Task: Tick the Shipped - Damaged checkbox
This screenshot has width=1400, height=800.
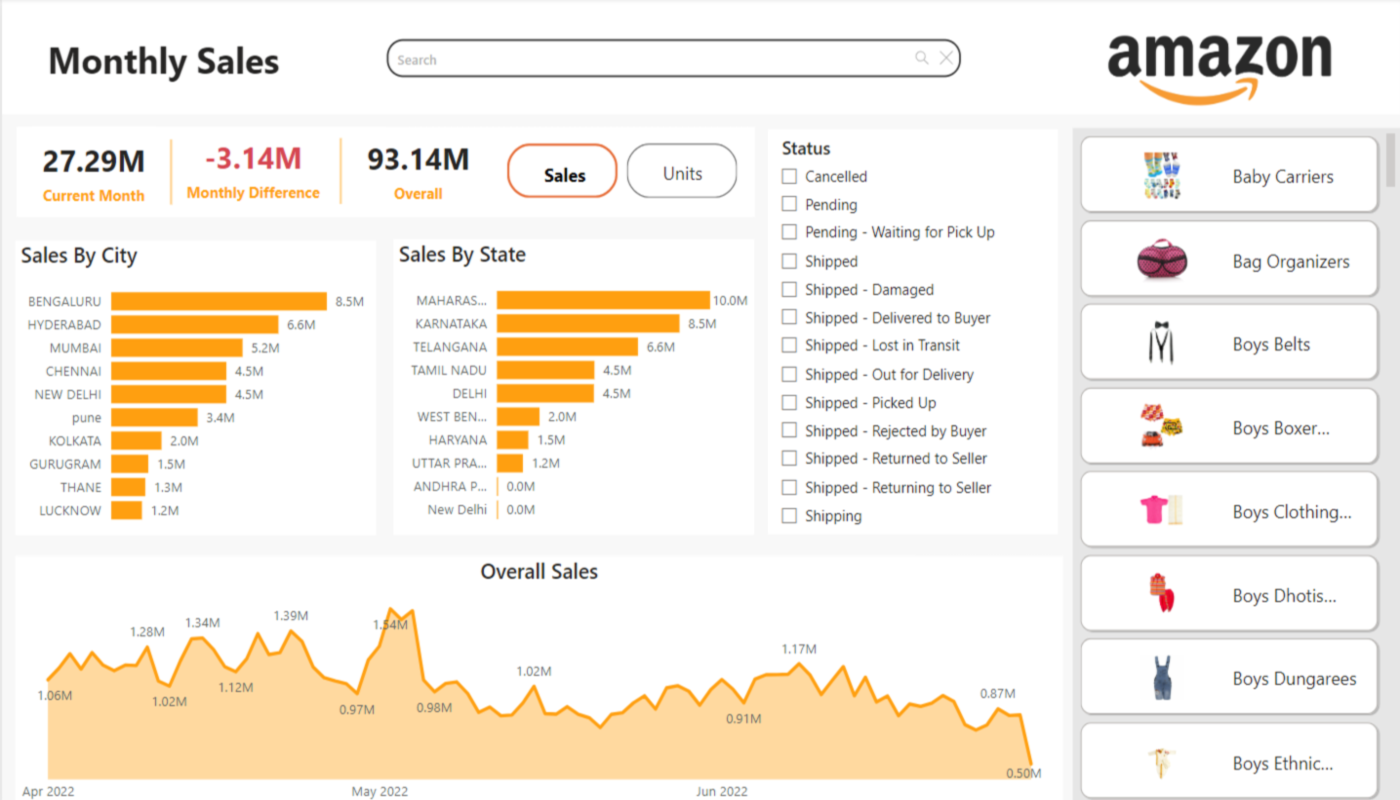Action: point(789,289)
